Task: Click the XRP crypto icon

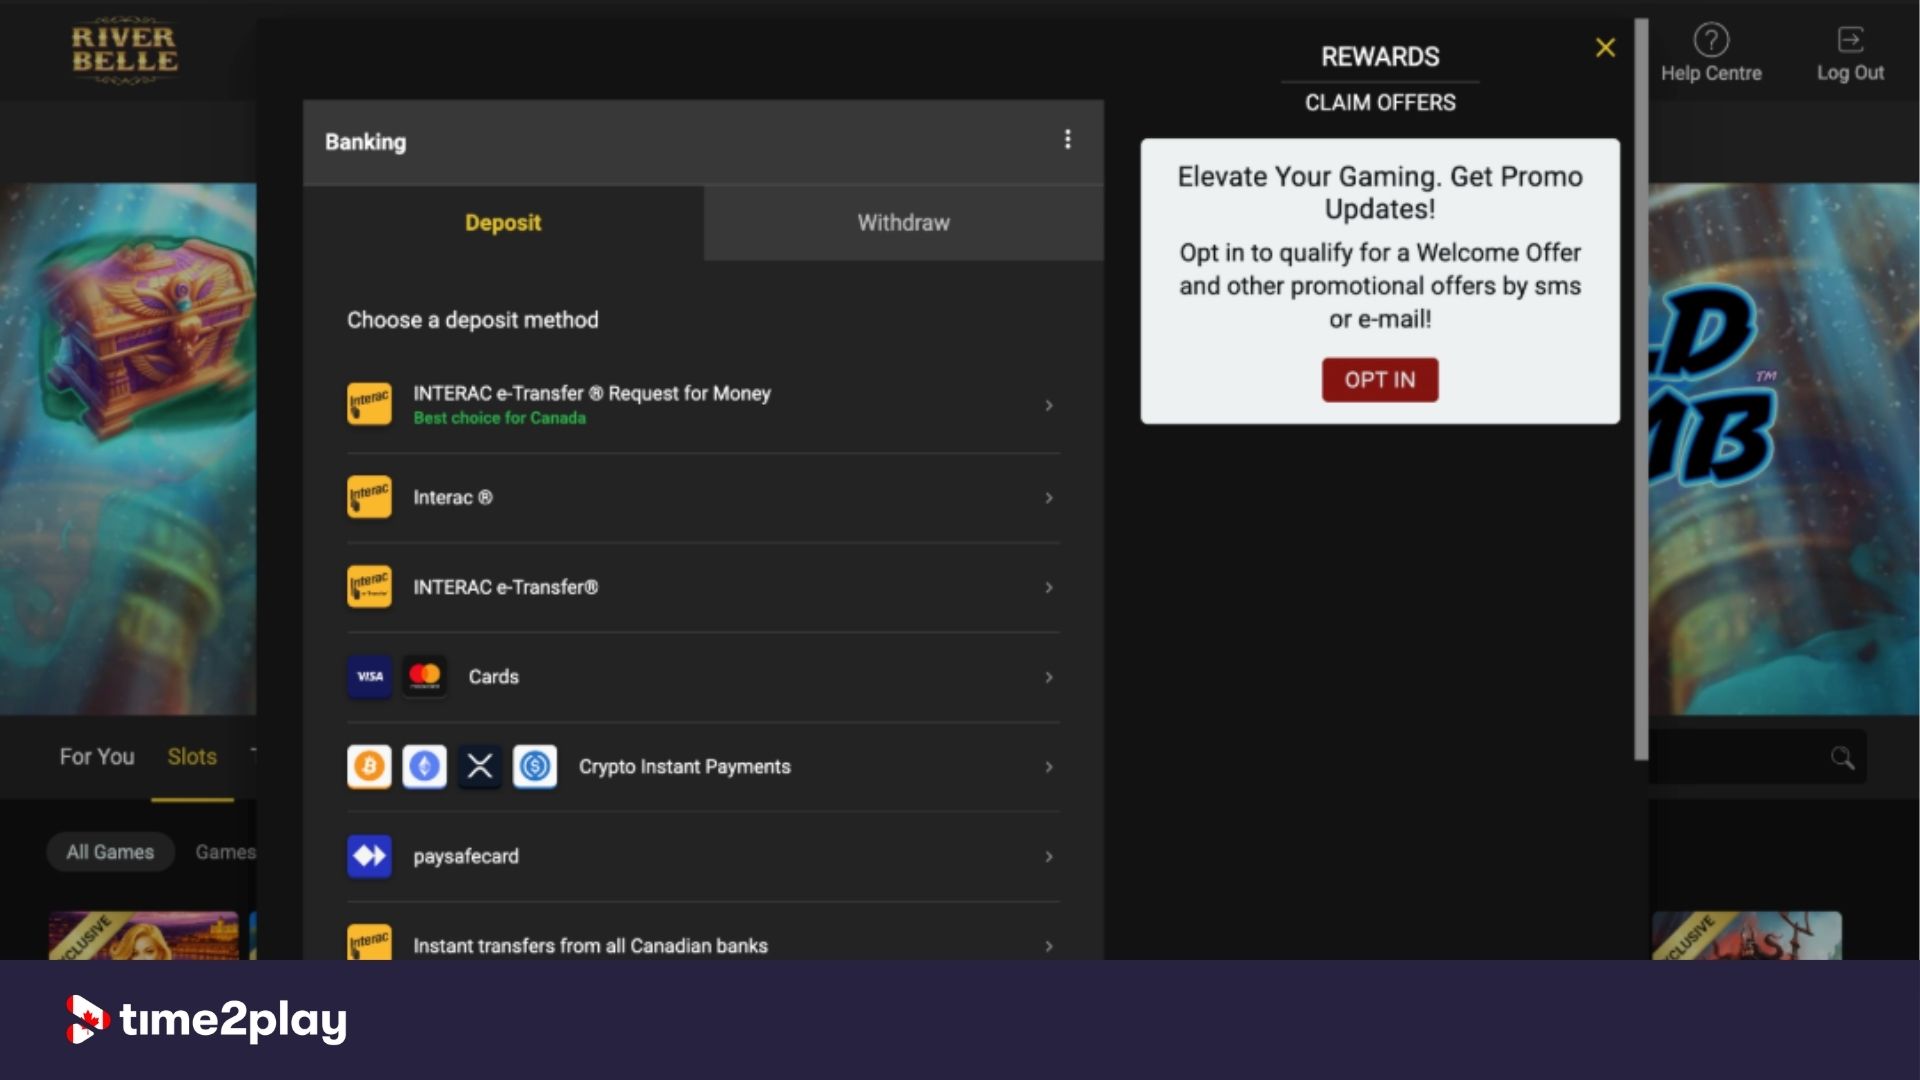Action: [x=480, y=767]
